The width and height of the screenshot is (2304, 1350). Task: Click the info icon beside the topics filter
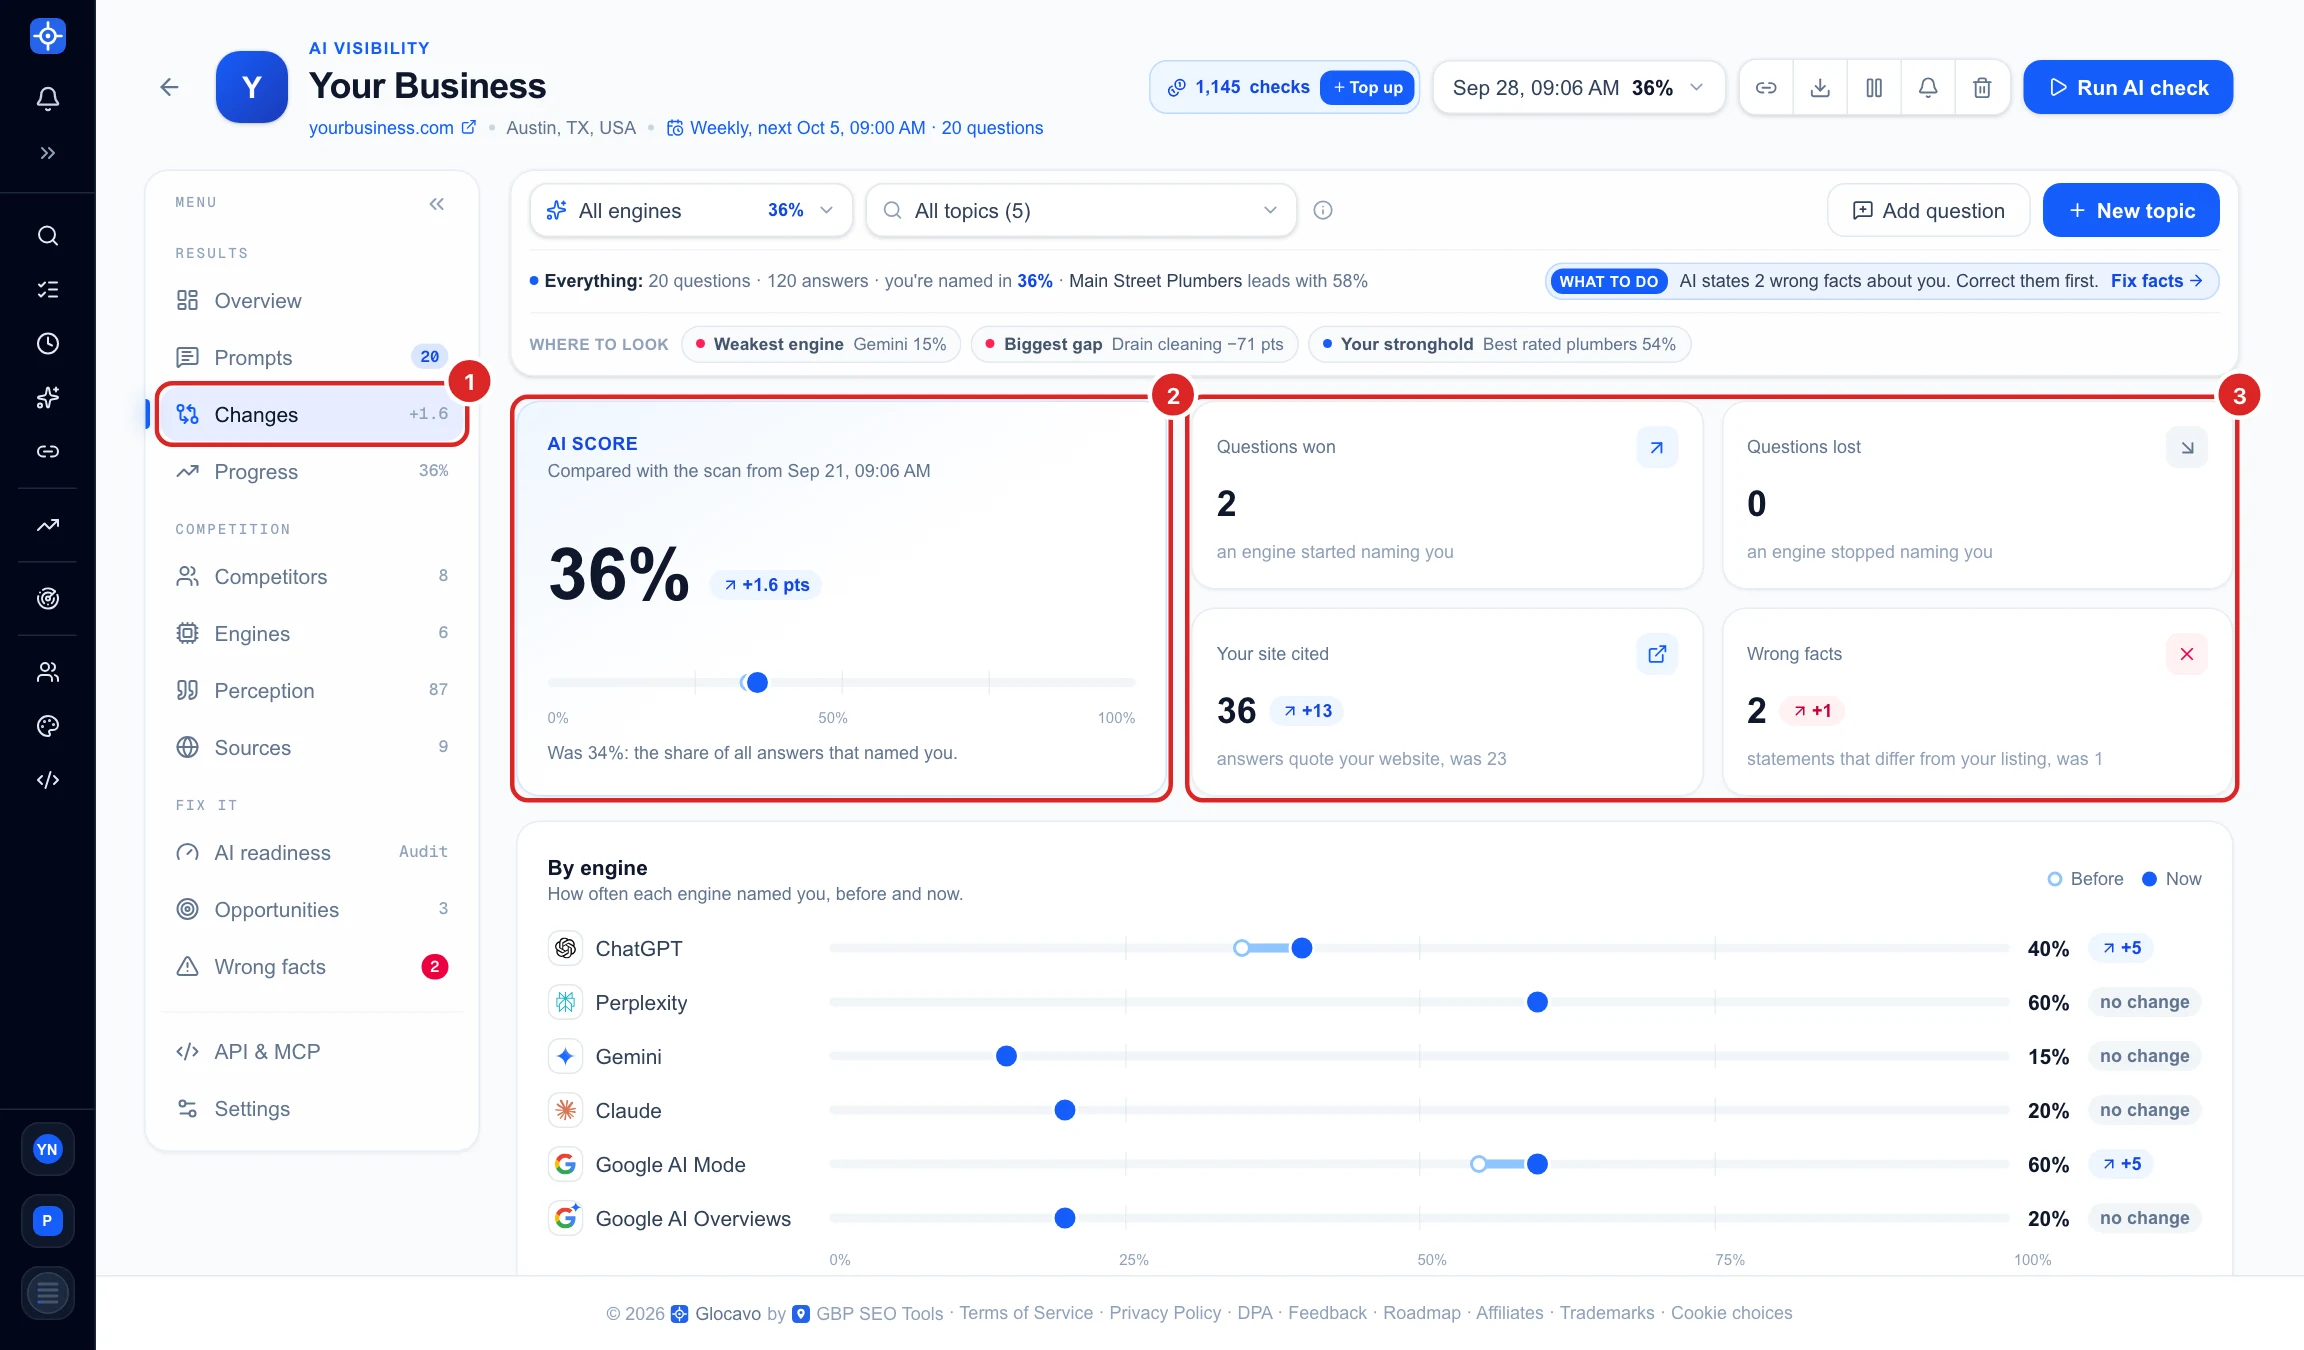(x=1323, y=210)
